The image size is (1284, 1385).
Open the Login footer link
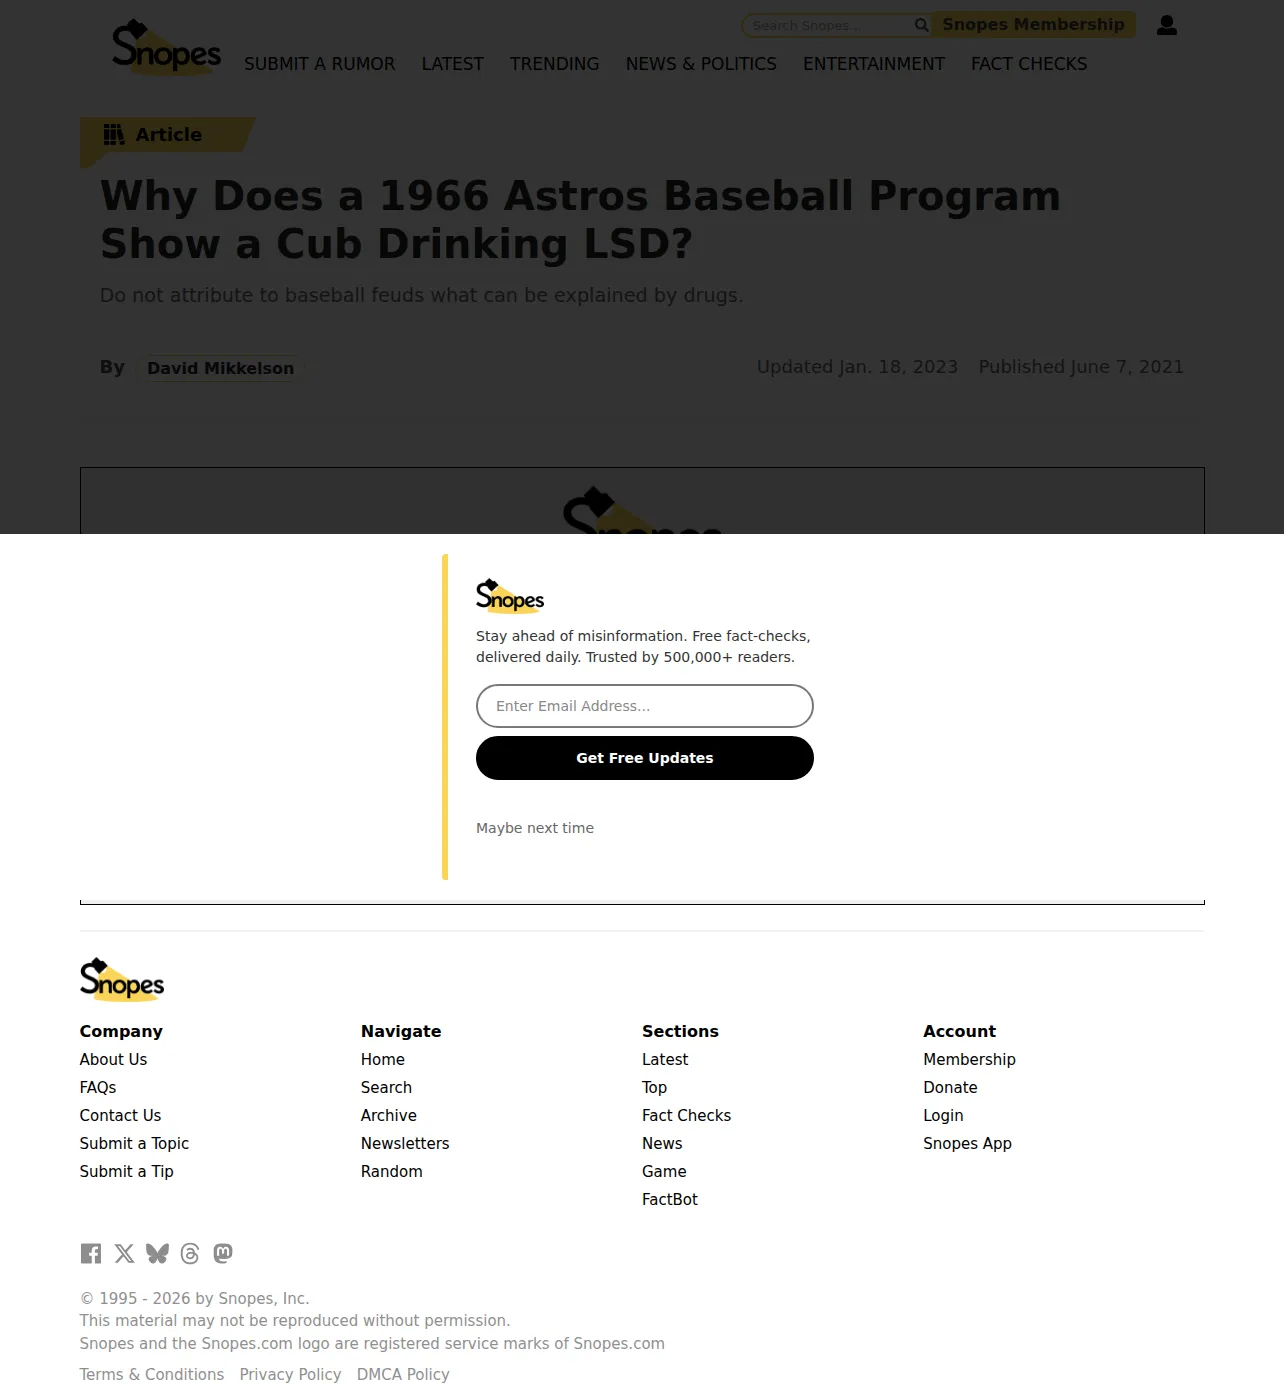[943, 1115]
